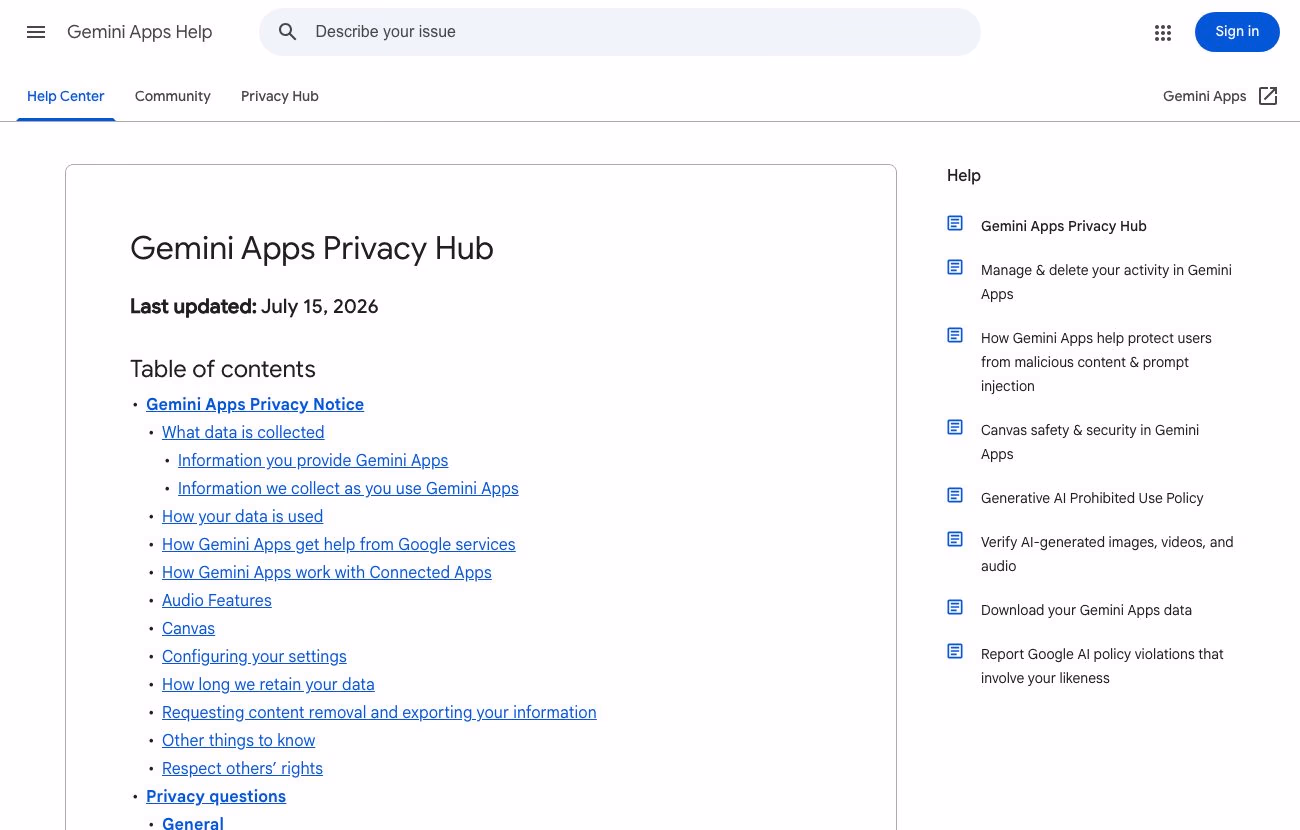Click article icon beside Manage & delete your activity
Image resolution: width=1300 pixels, height=830 pixels.
tap(955, 268)
